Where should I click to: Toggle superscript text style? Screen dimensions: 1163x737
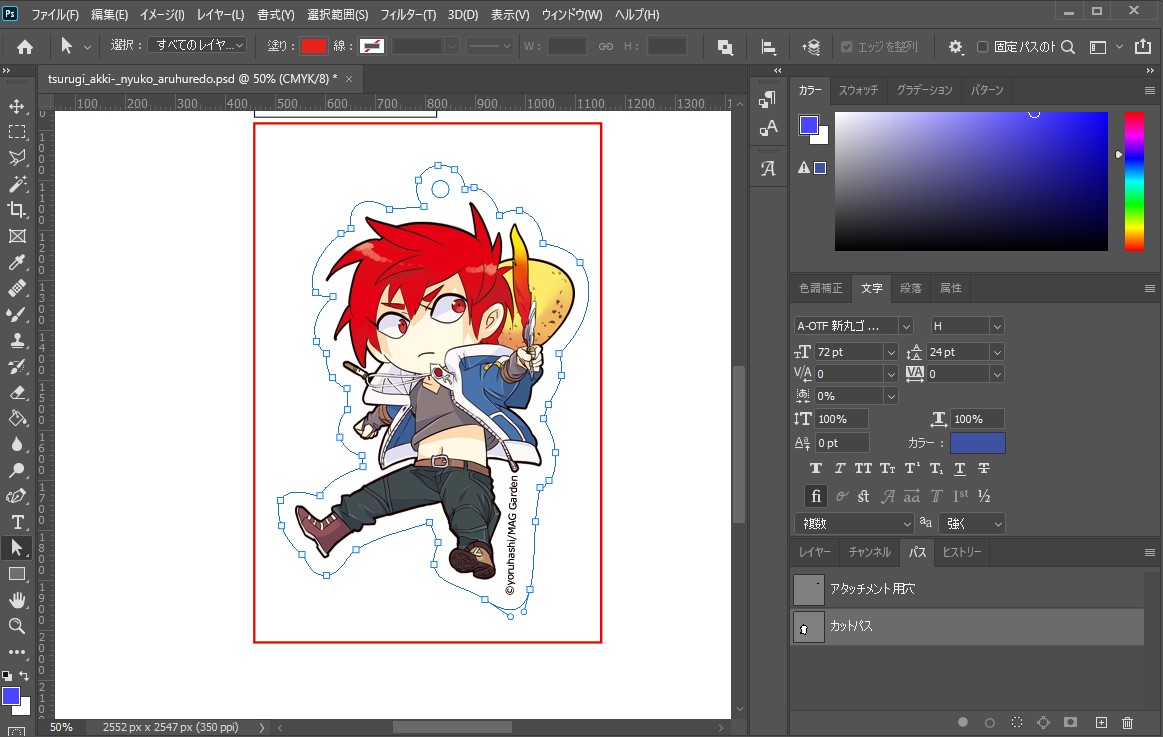(x=912, y=468)
